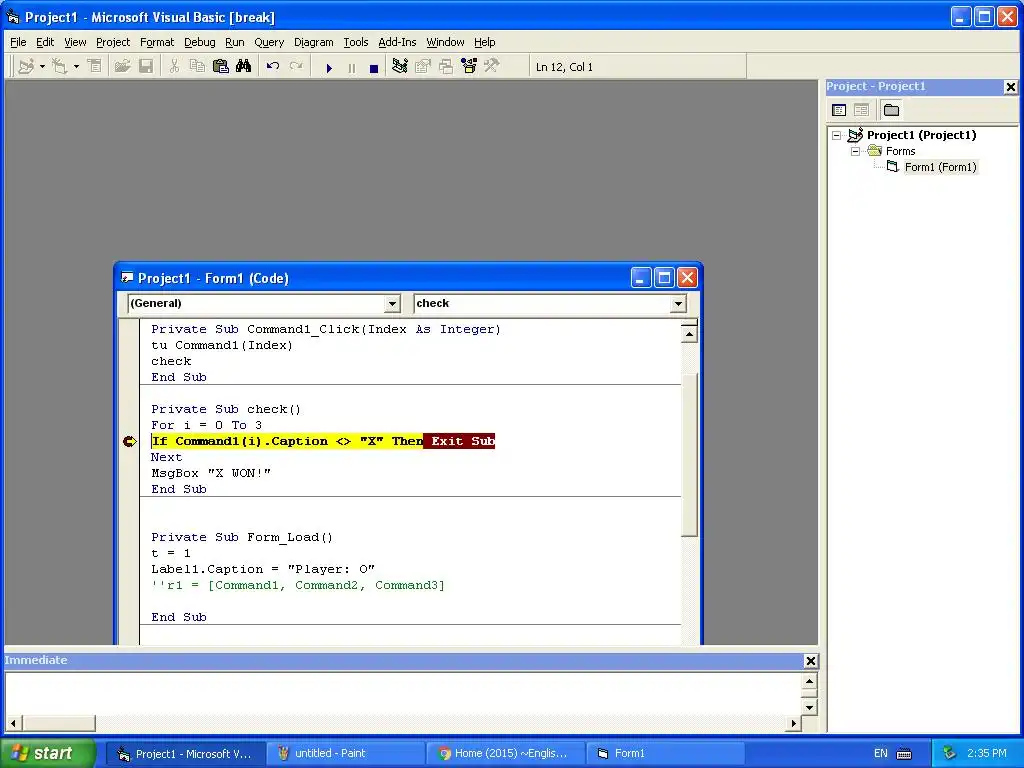Viewport: 1024px width, 768px height.
Task: Continue execution with the Start play button
Action: click(x=329, y=67)
